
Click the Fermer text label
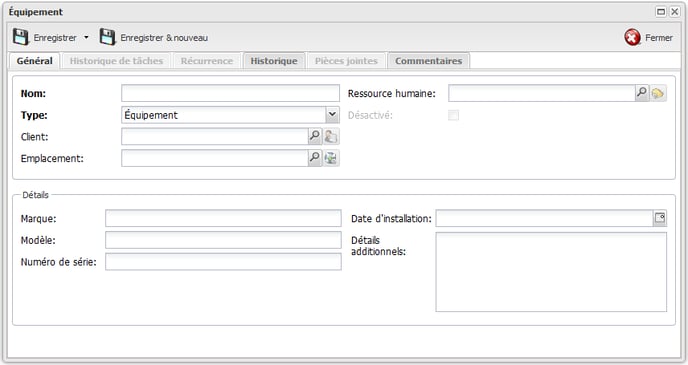[x=659, y=38]
